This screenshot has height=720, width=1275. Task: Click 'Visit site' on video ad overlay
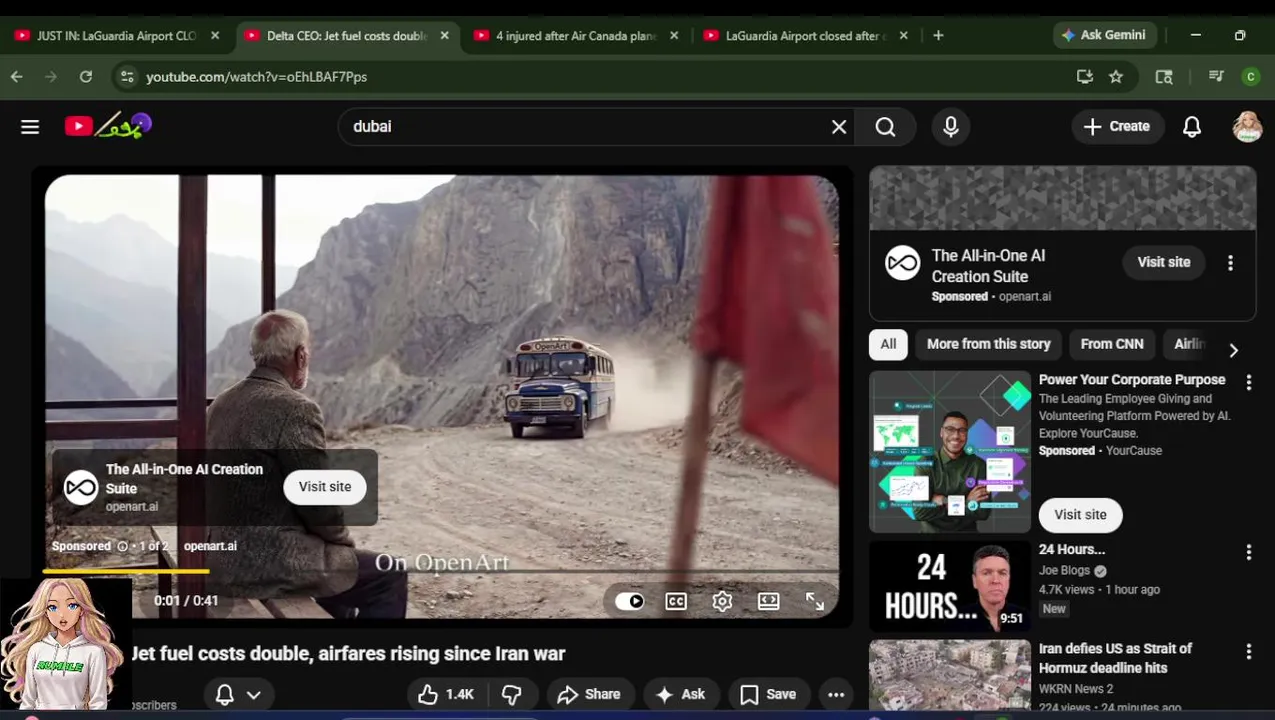[325, 487]
